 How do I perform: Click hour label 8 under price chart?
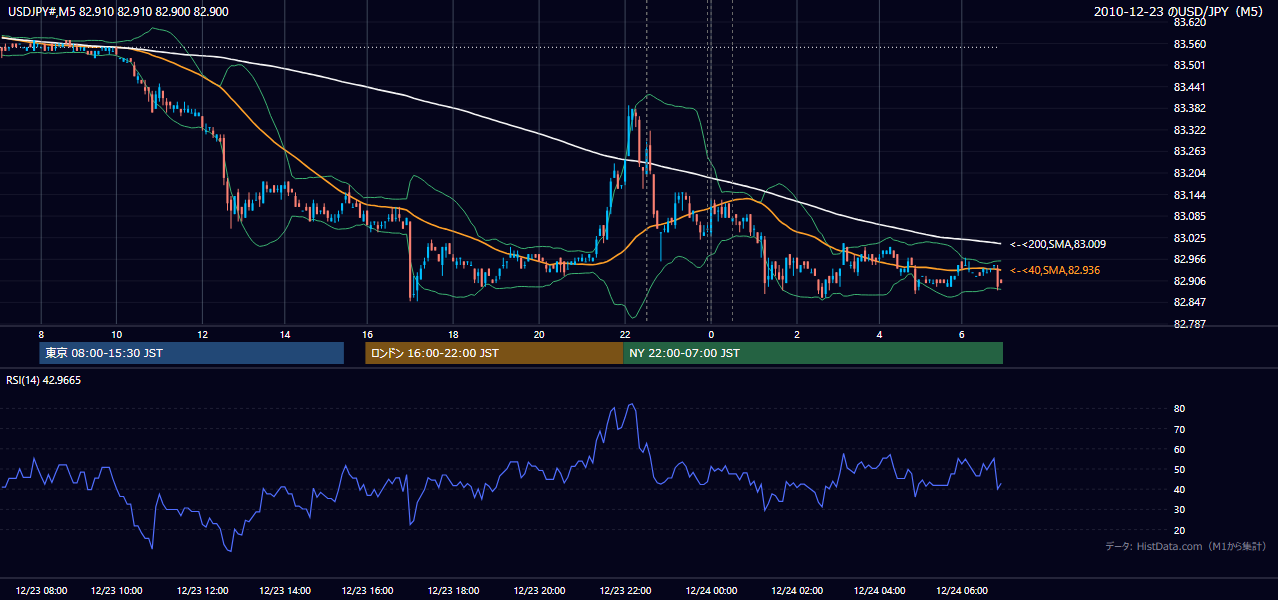tap(41, 333)
